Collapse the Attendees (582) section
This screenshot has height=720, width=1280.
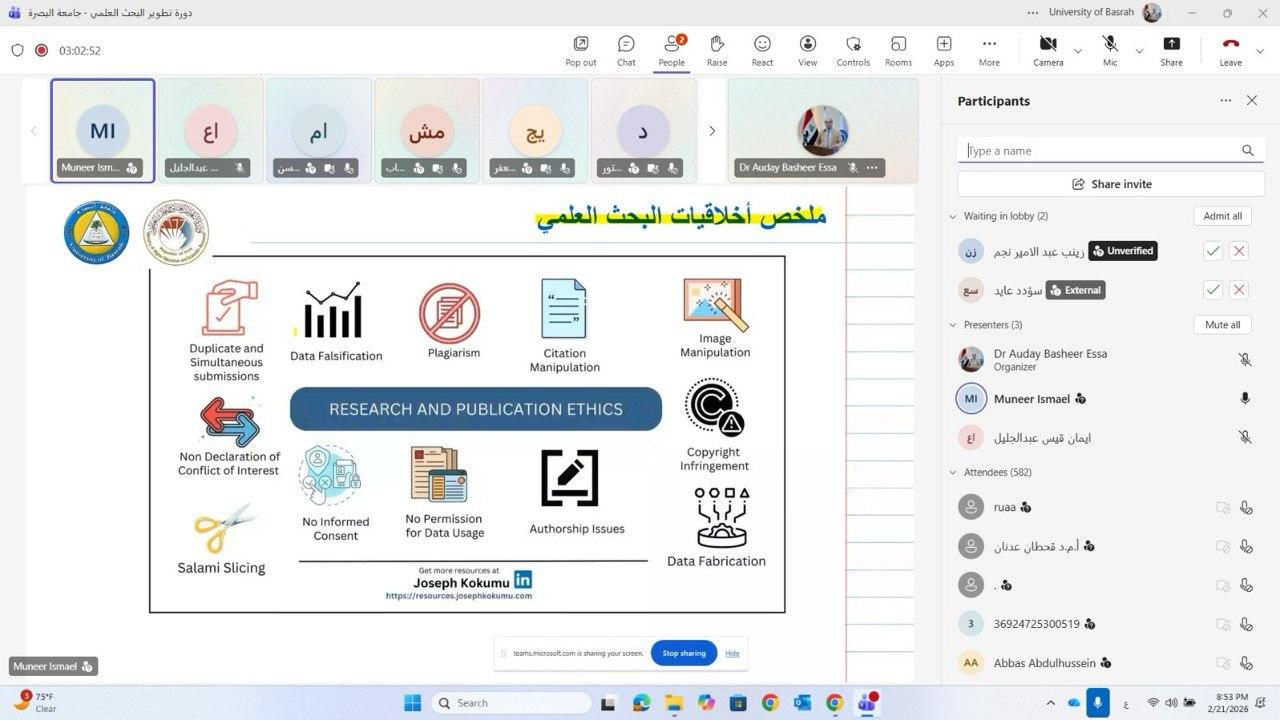click(x=951, y=472)
